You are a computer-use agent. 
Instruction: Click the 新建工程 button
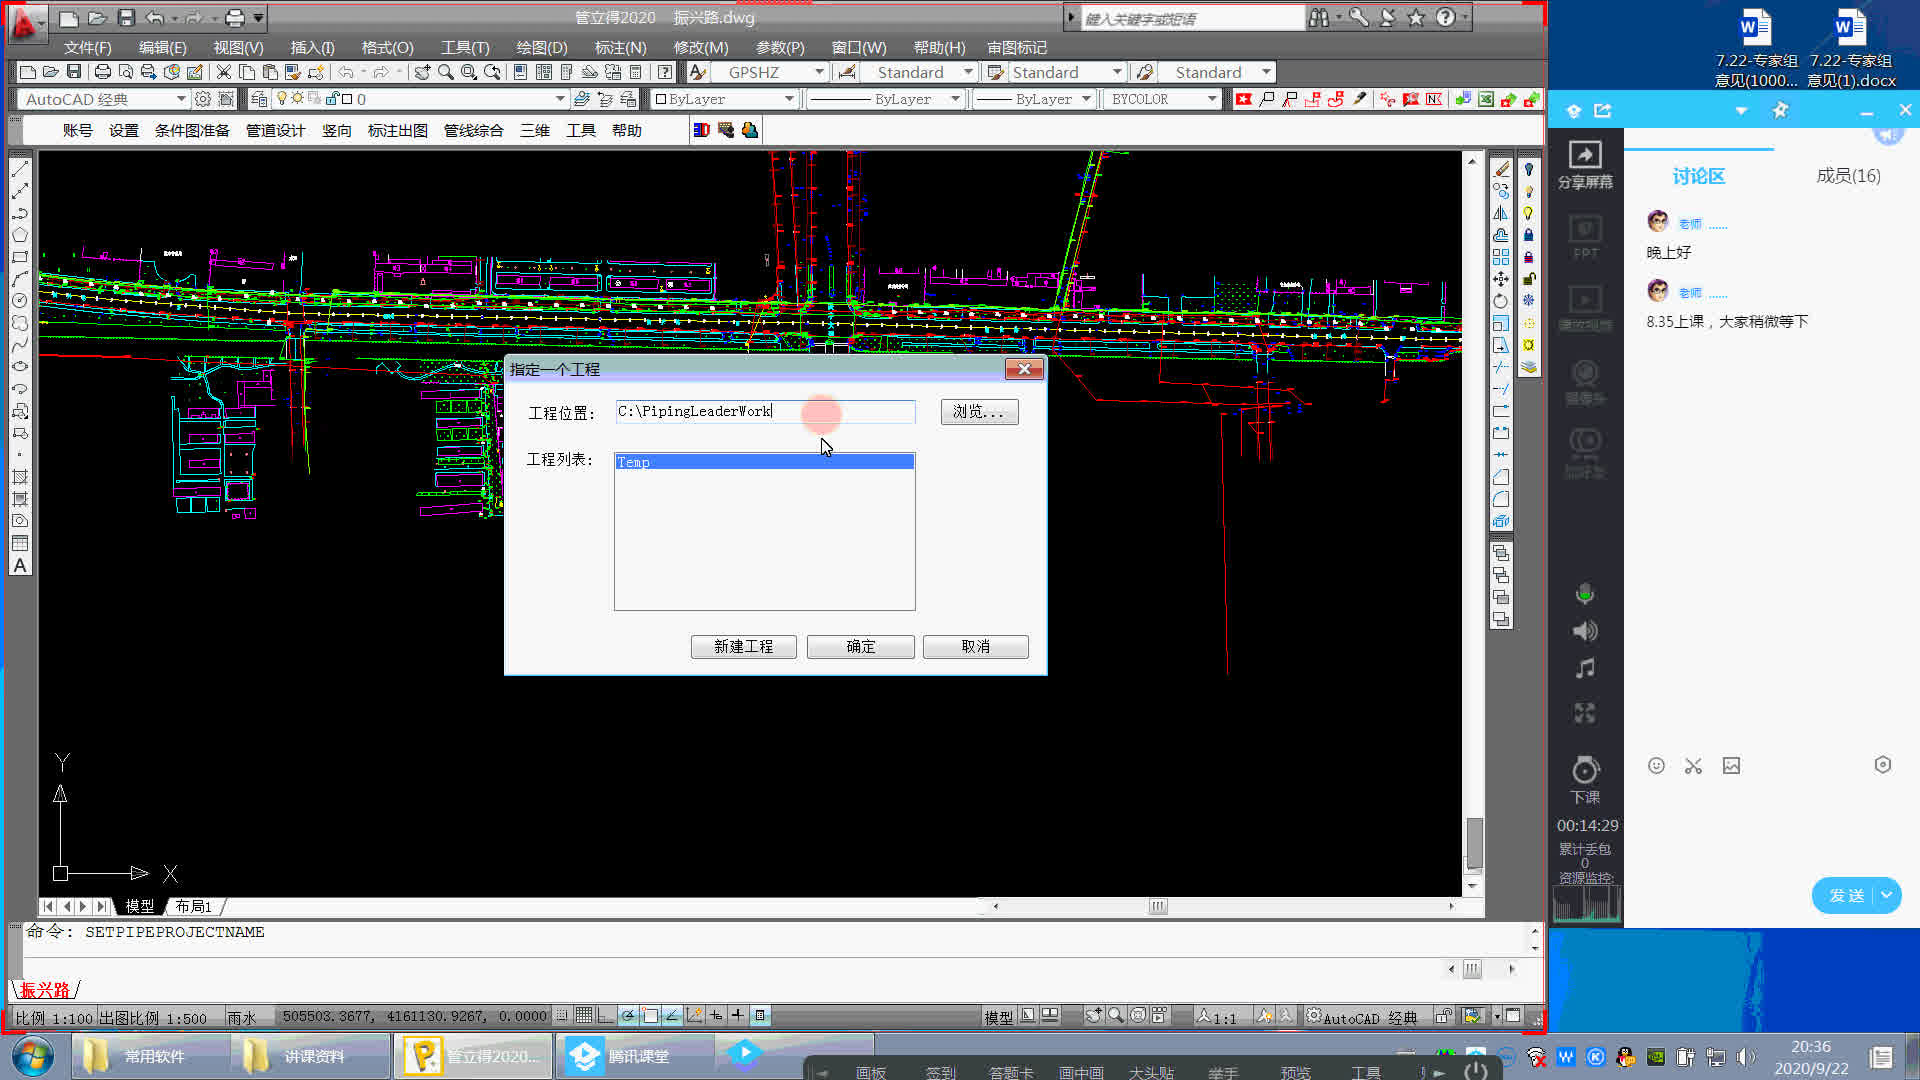pos(743,647)
